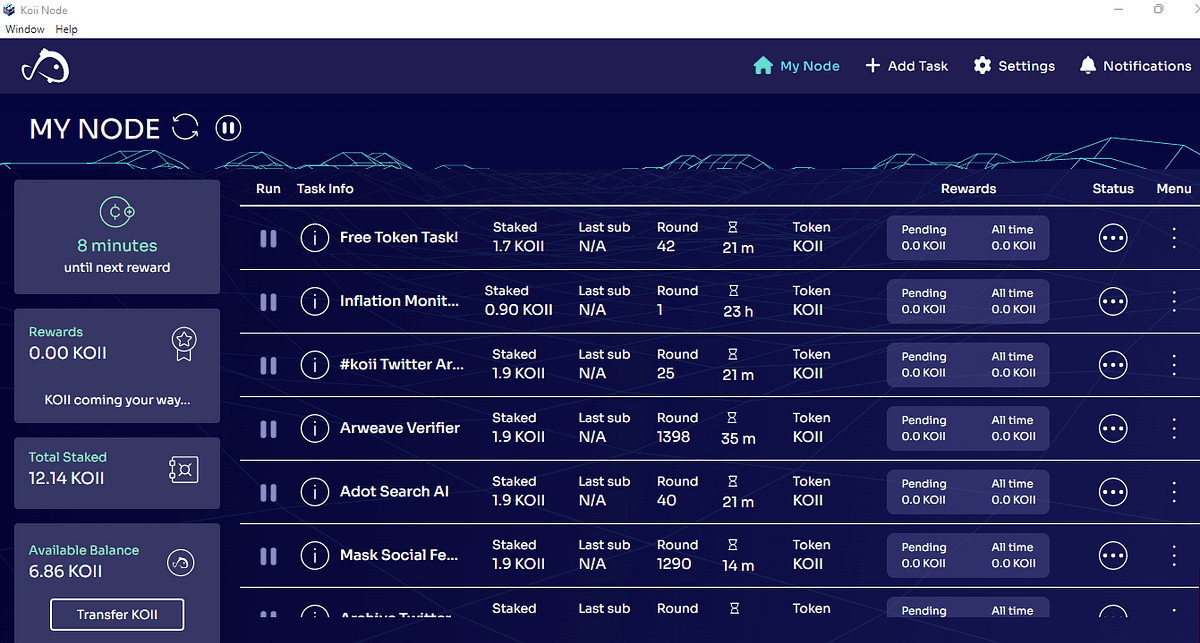
Task: Click the Available Balance icon
Action: click(181, 562)
